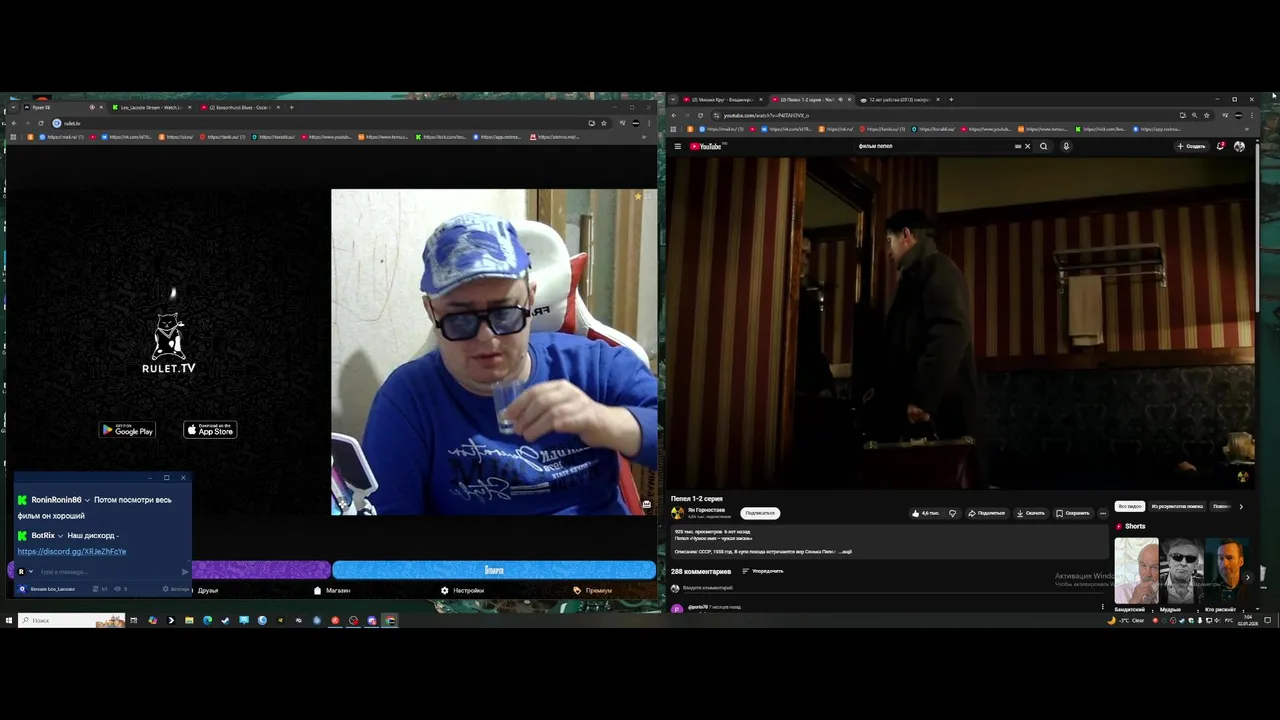Screen dimensions: 1280x720
Task: Click the Создать create button
Action: click(1191, 146)
